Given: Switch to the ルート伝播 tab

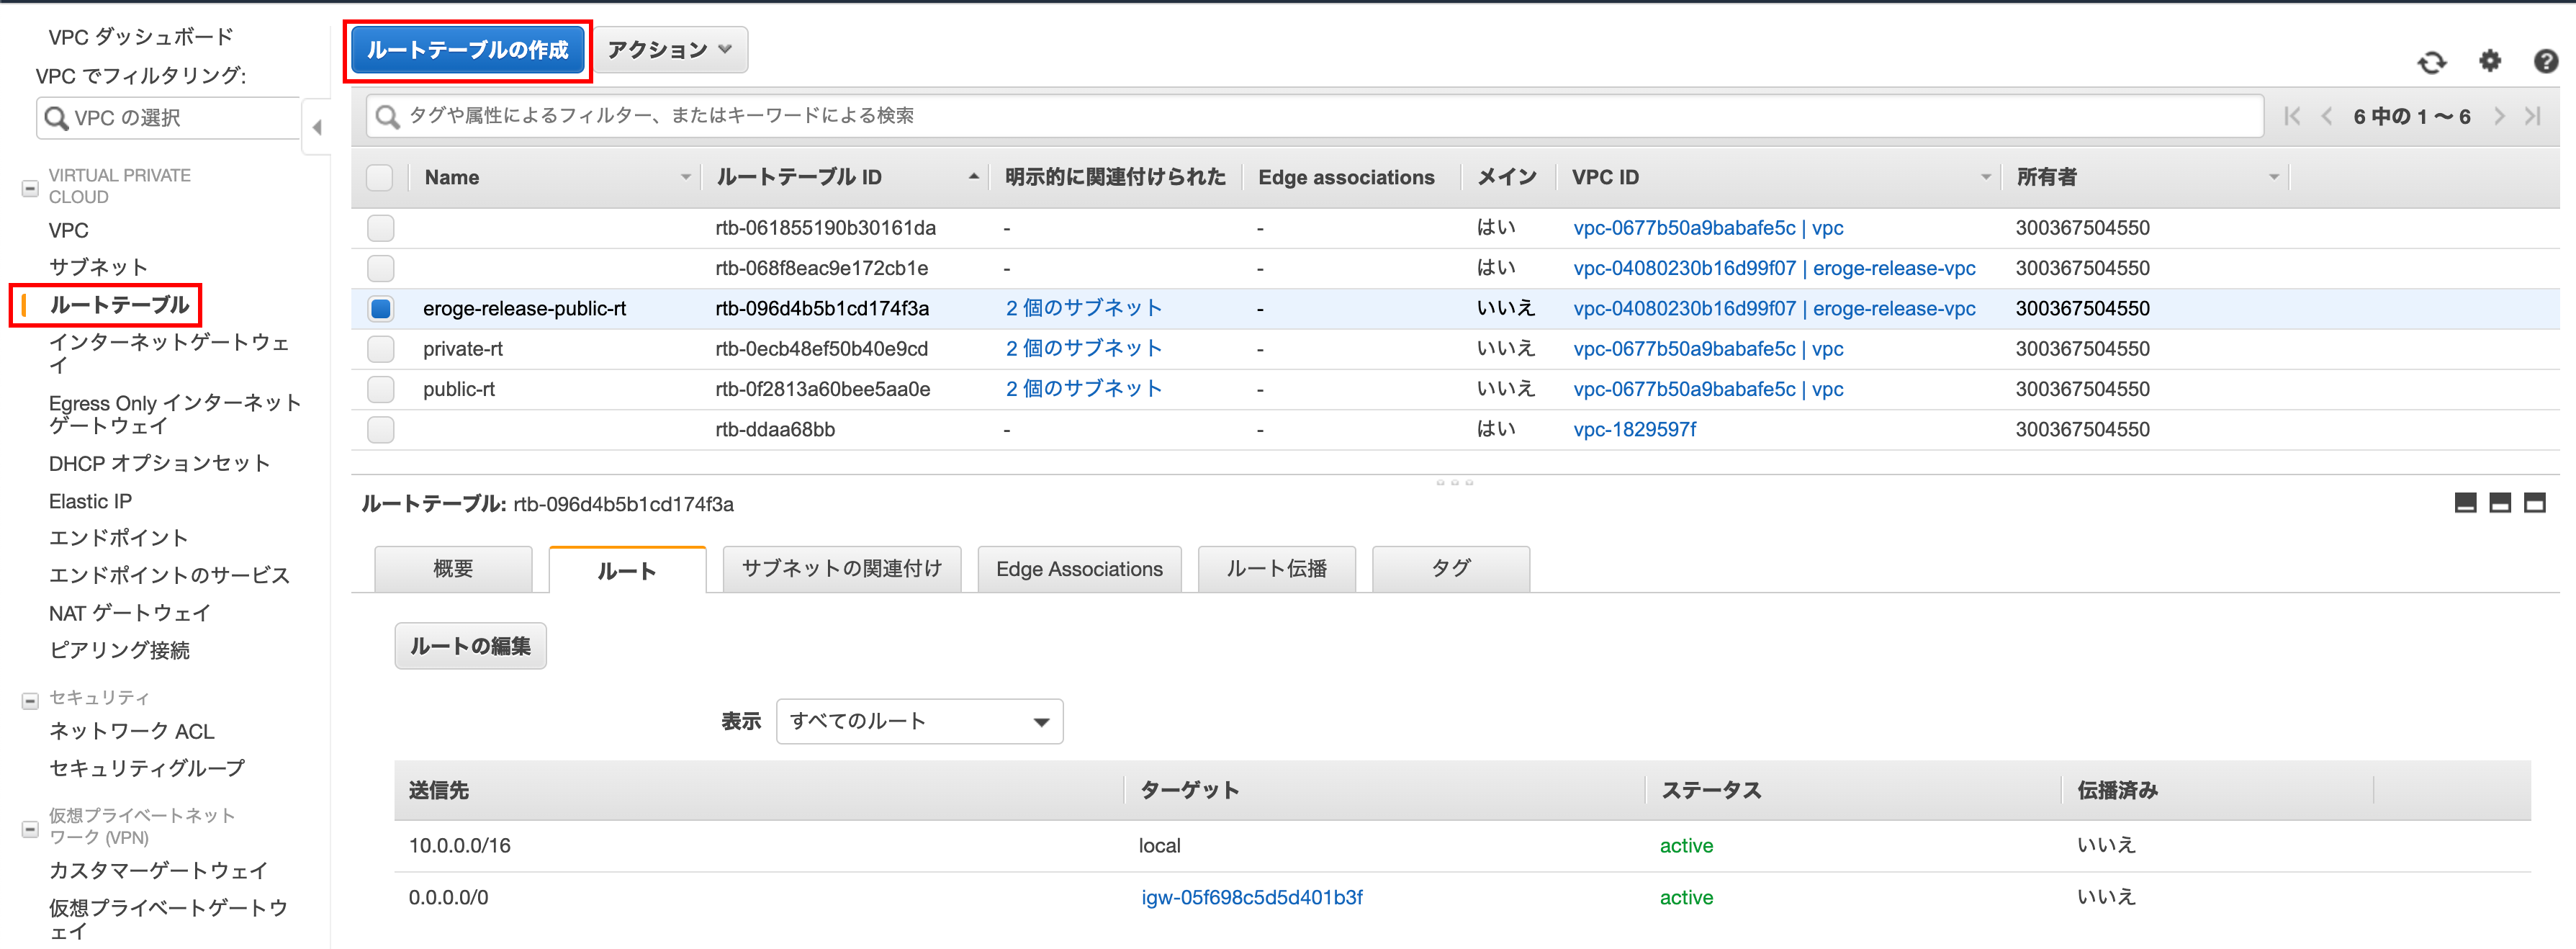Looking at the screenshot, I should coord(1276,569).
